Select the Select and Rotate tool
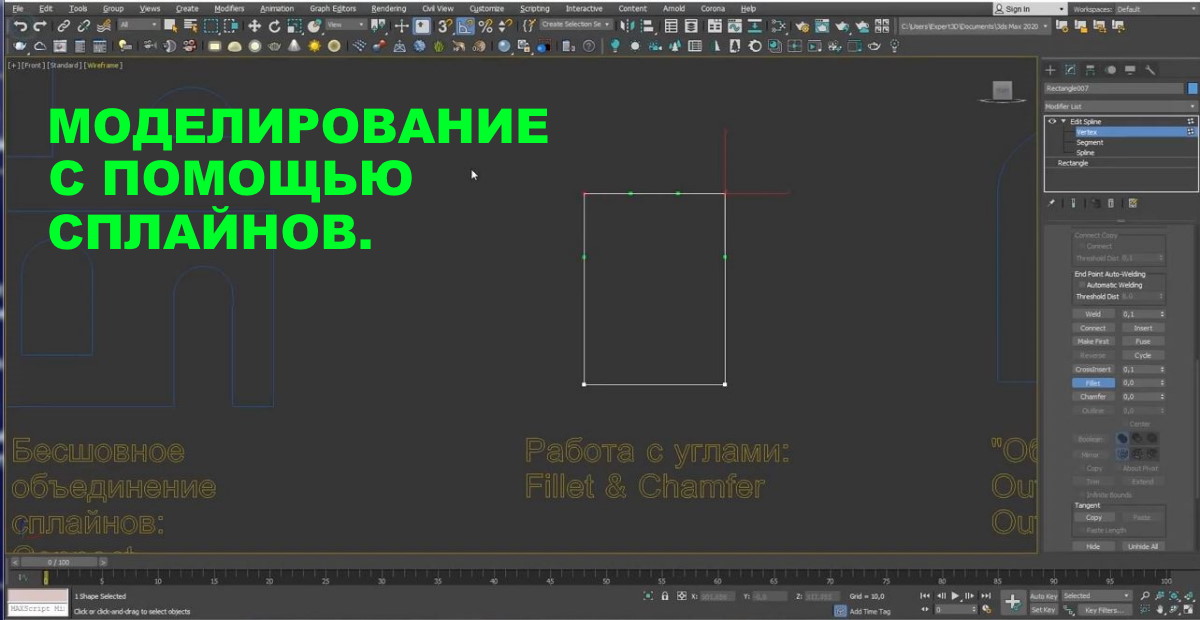 click(x=275, y=25)
